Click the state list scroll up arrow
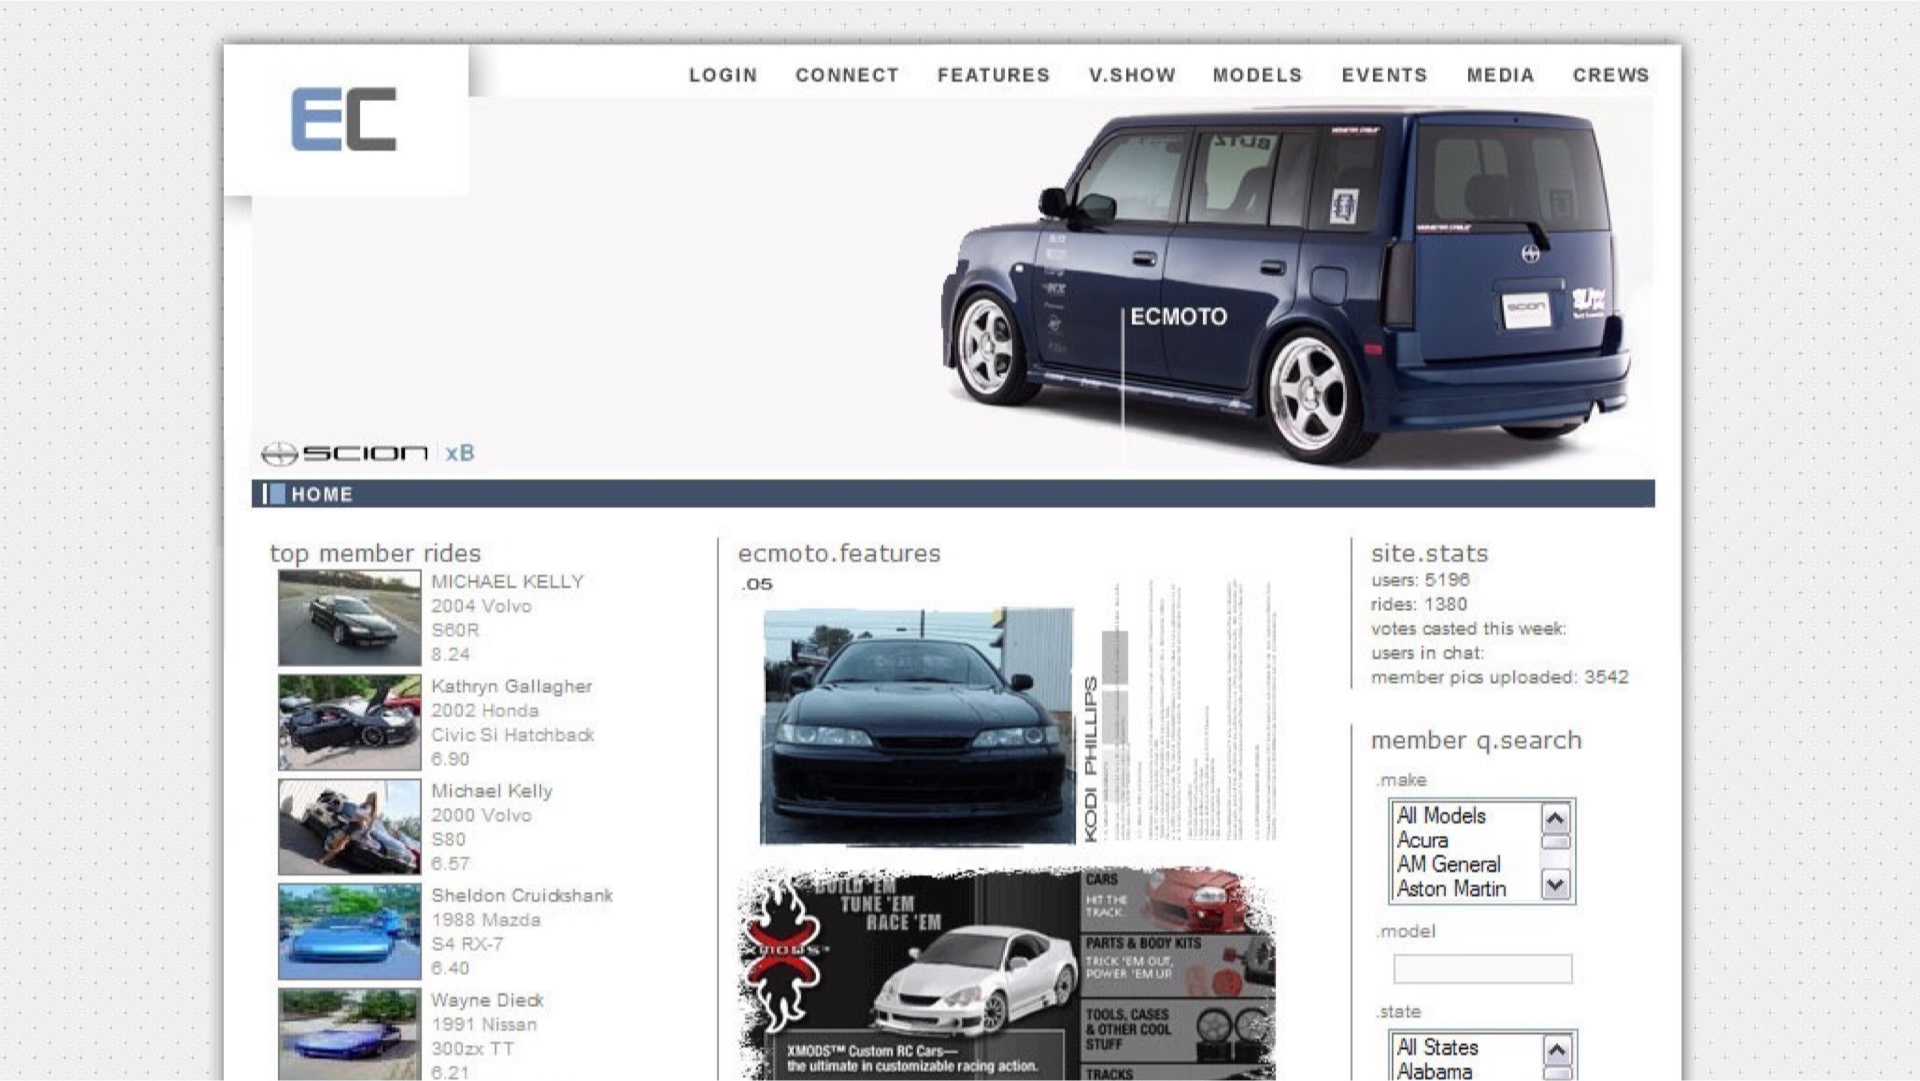1920x1081 pixels. click(1558, 1050)
